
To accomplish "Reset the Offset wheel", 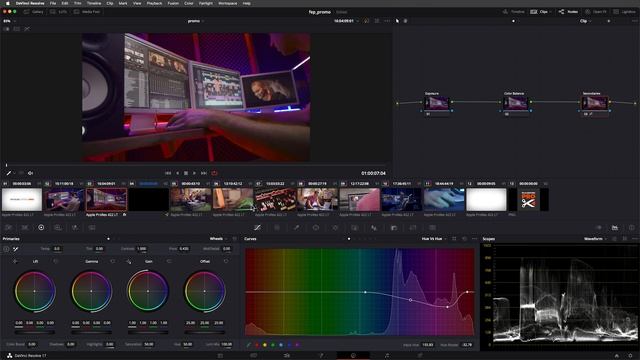I will [x=226, y=261].
